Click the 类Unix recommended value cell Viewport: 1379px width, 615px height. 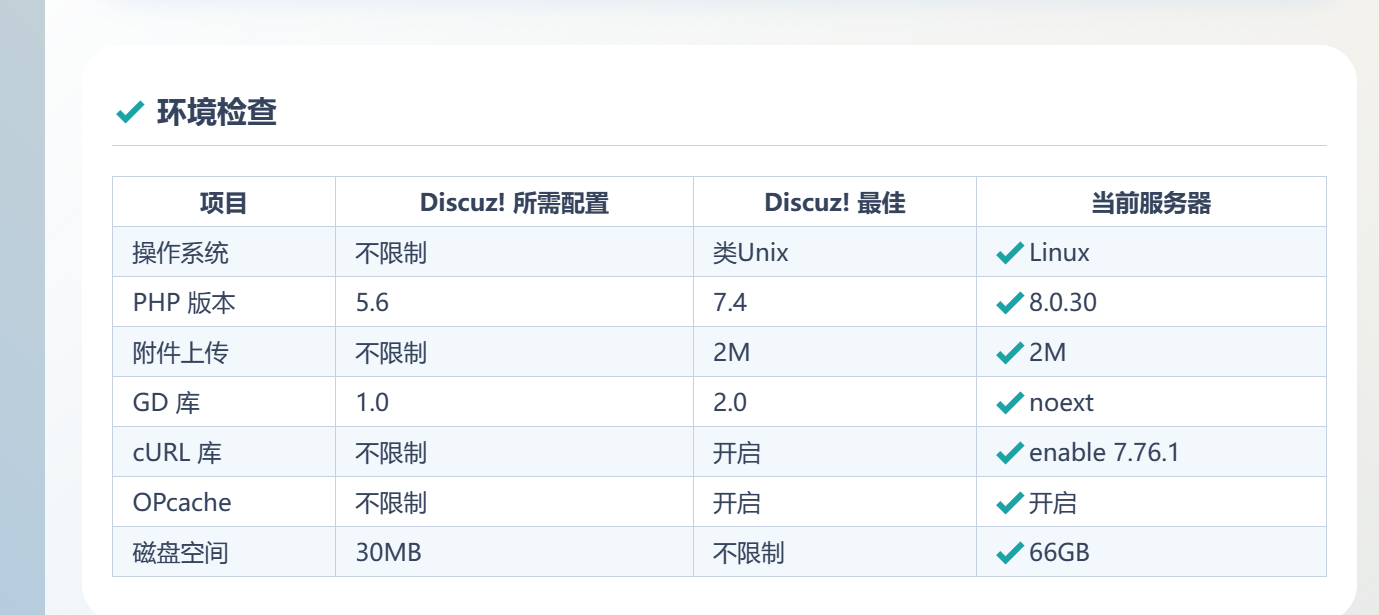[751, 253]
